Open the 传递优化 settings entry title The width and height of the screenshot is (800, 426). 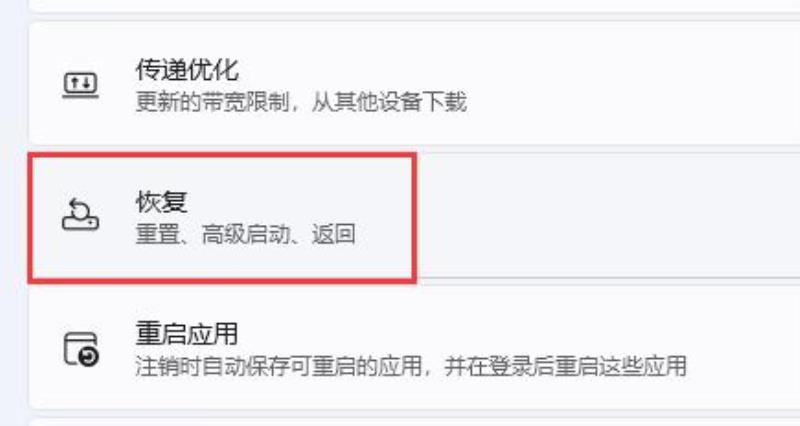[187, 69]
